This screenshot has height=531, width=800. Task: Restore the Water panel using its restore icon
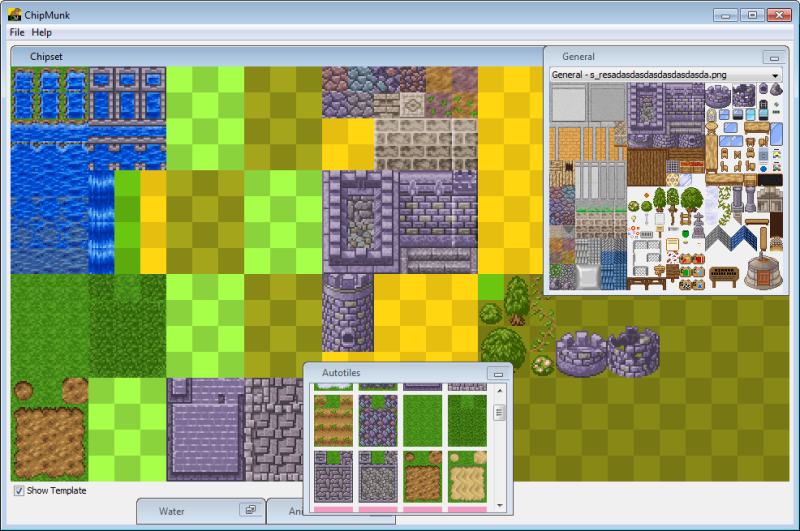249,510
